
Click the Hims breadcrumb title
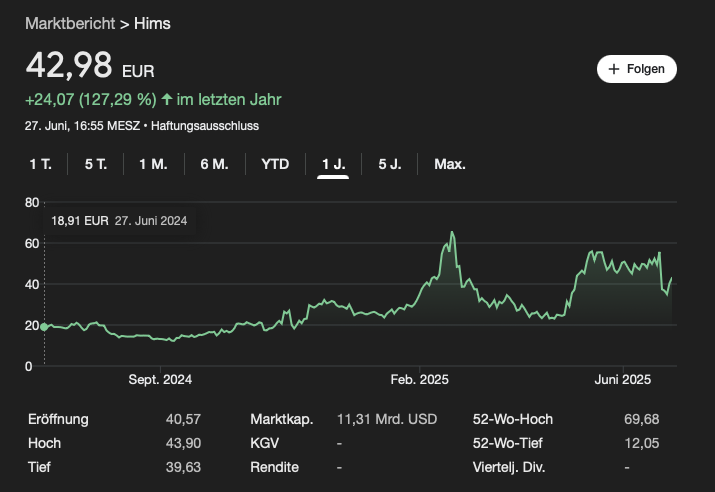point(152,24)
